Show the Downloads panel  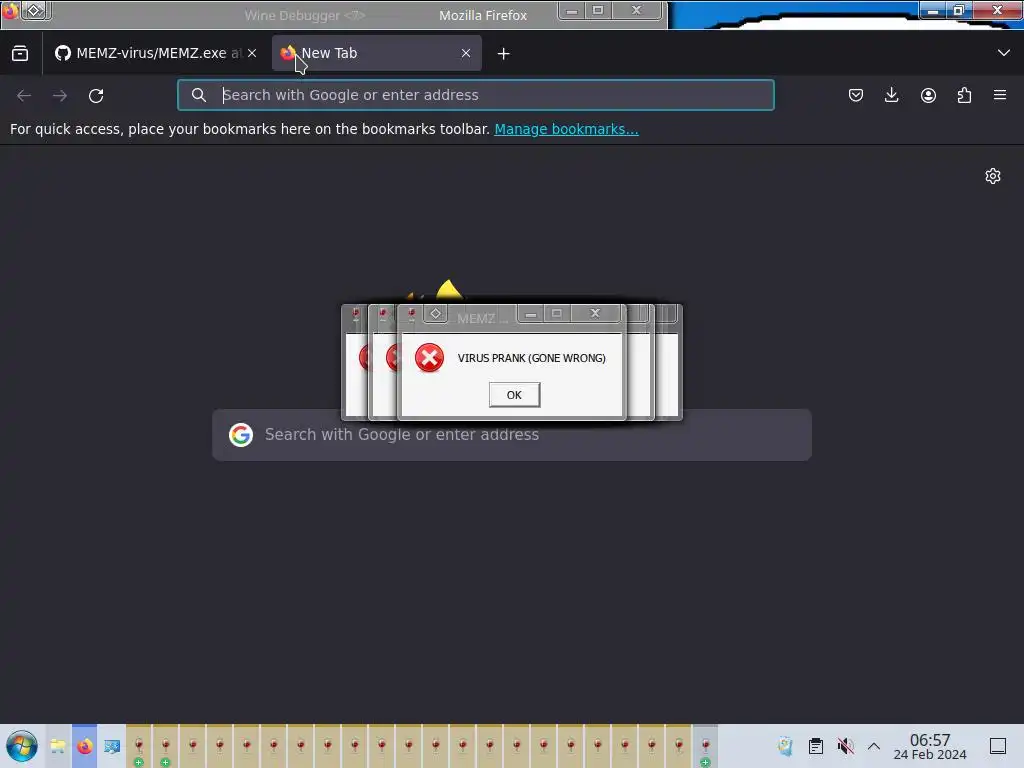tap(891, 95)
